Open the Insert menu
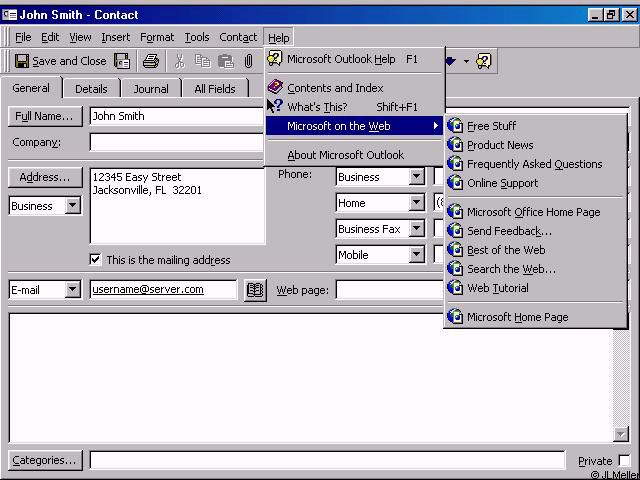The width and height of the screenshot is (640, 480). point(116,38)
